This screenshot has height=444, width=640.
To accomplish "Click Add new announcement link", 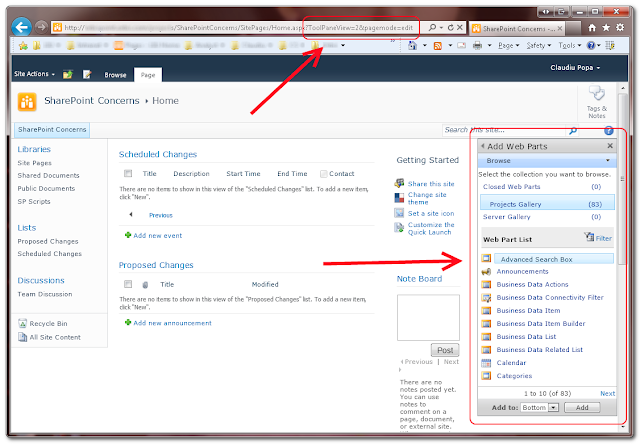I will click(172, 323).
